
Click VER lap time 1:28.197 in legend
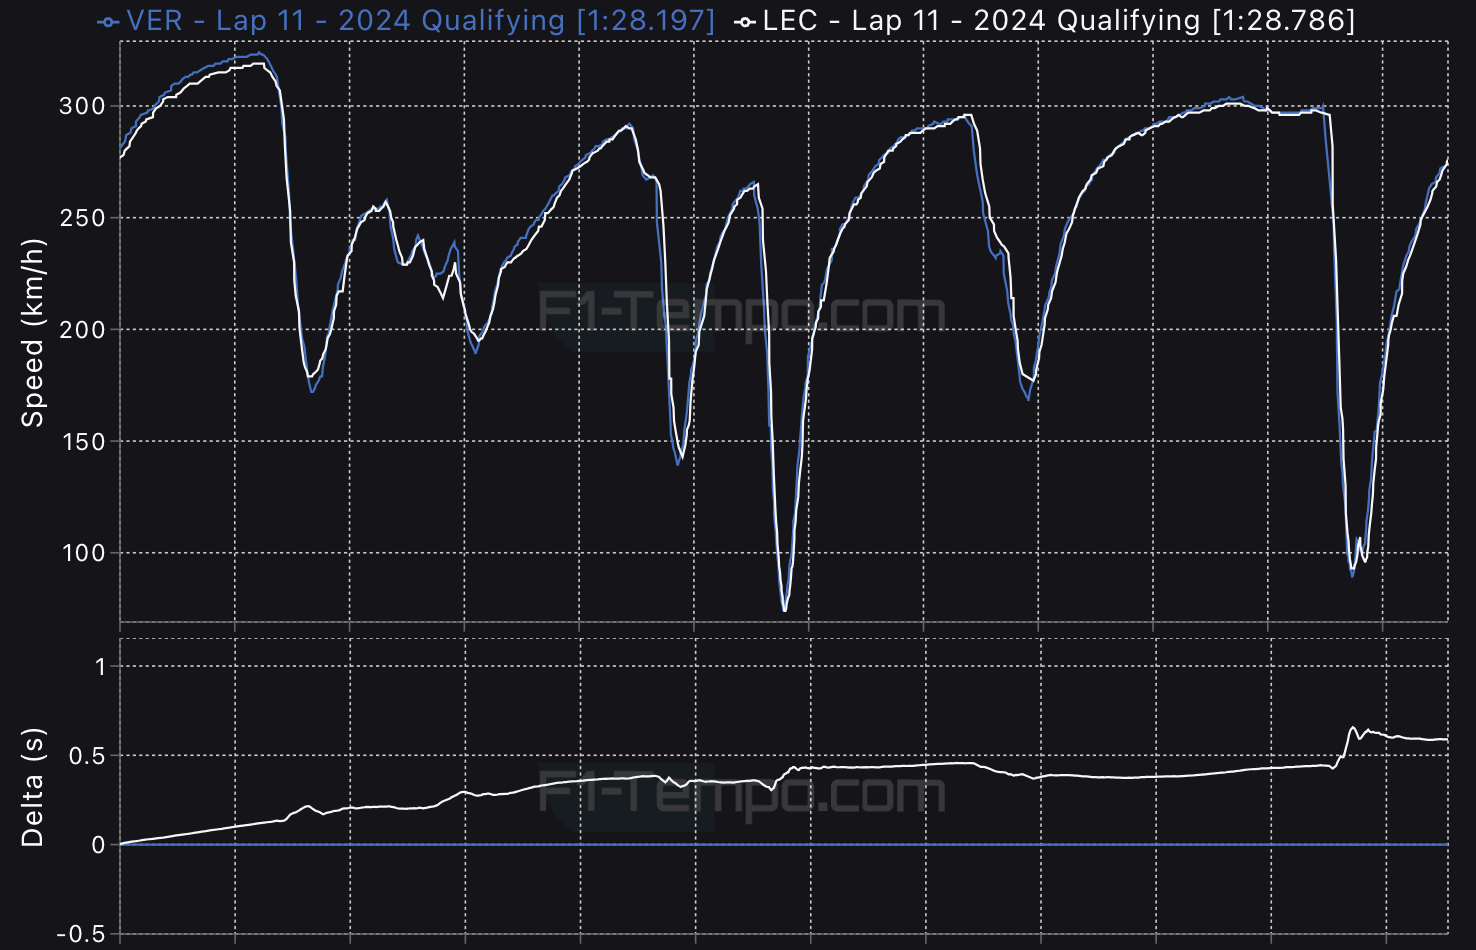pyautogui.click(x=647, y=21)
